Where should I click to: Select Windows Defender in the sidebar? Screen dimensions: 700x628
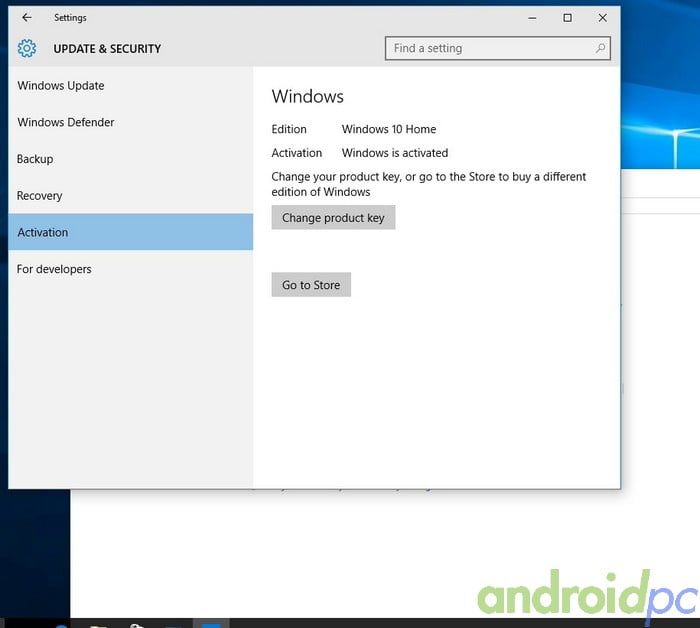click(x=66, y=123)
